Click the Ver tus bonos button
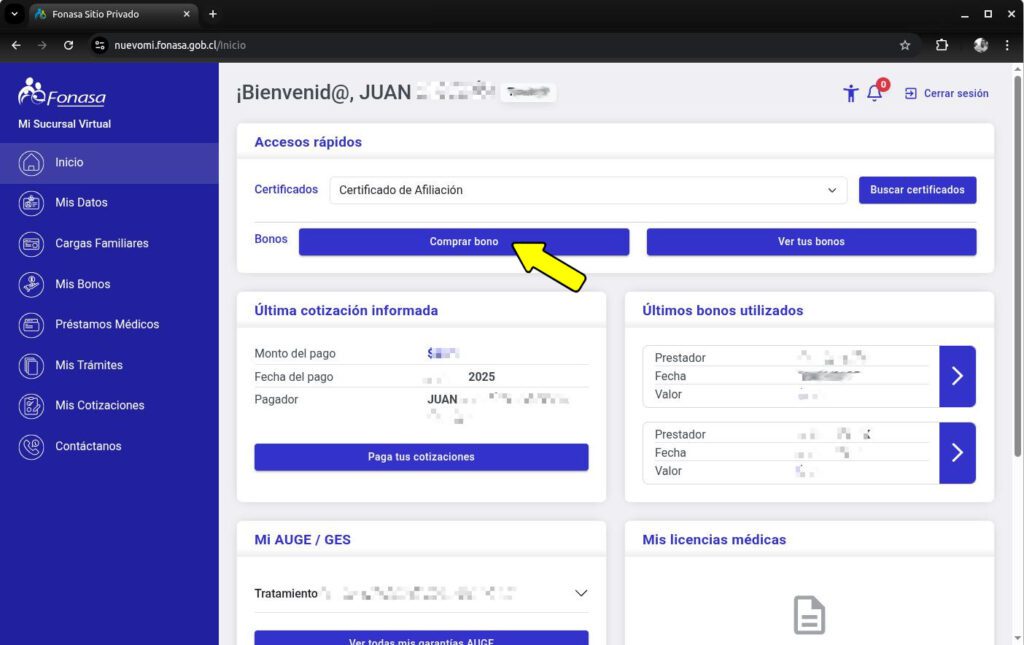 811,242
